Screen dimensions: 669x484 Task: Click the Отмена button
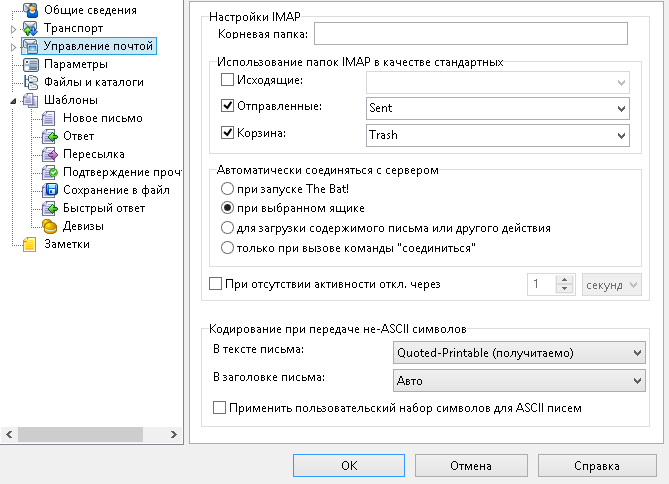(471, 466)
